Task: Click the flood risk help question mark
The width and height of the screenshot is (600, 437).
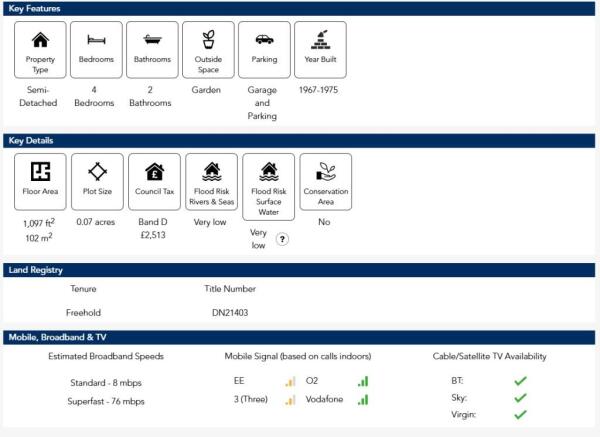Action: (x=283, y=239)
